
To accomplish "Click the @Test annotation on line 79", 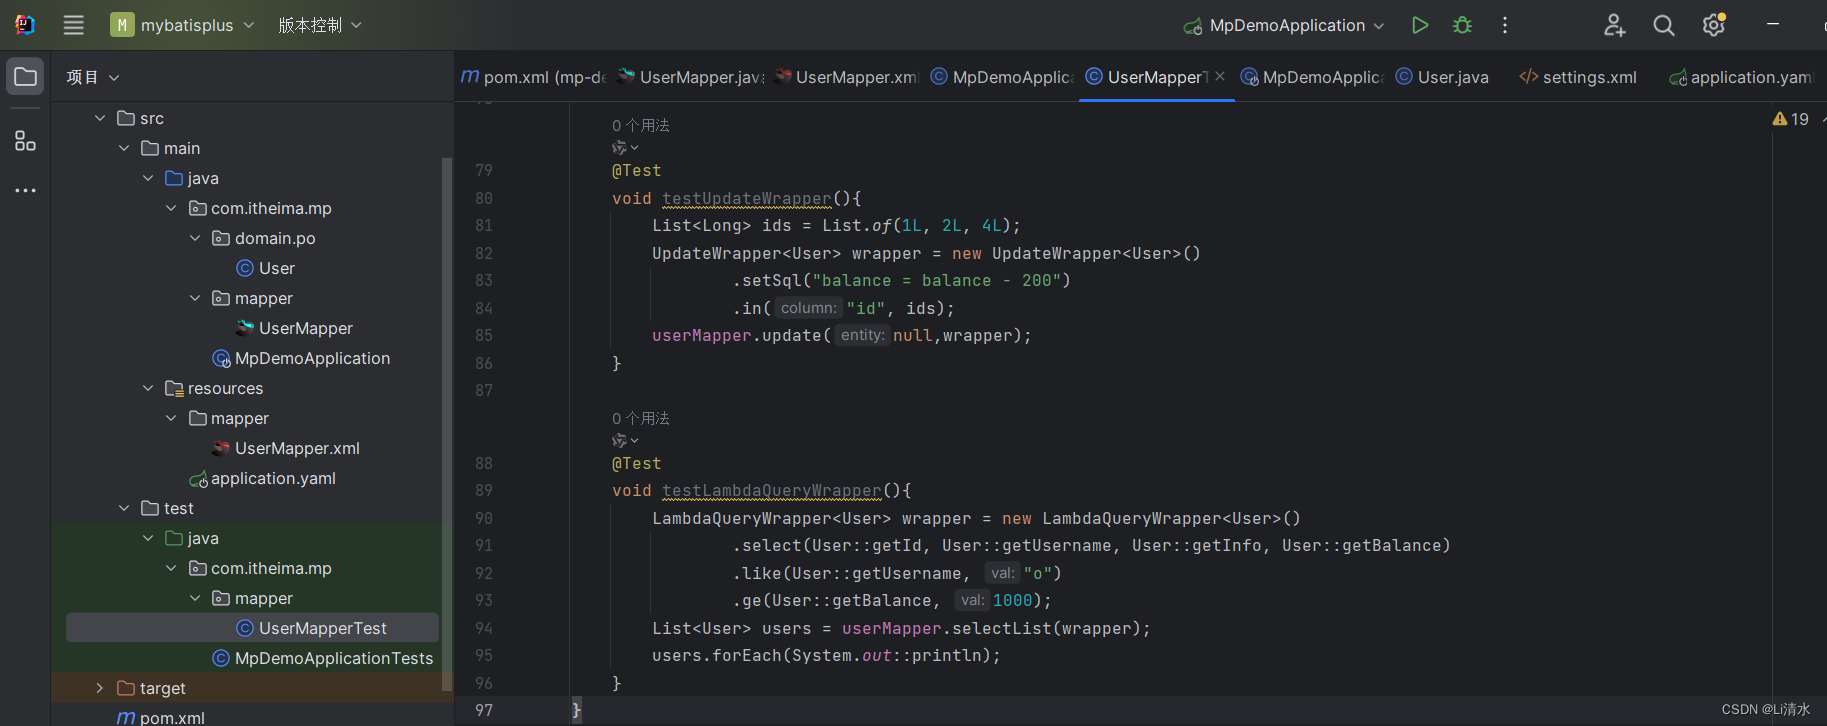I will pos(636,170).
